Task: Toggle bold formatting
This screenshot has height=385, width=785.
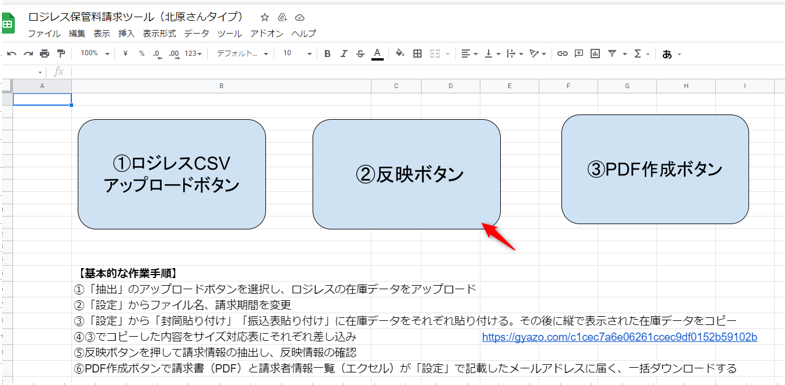Action: (327, 54)
